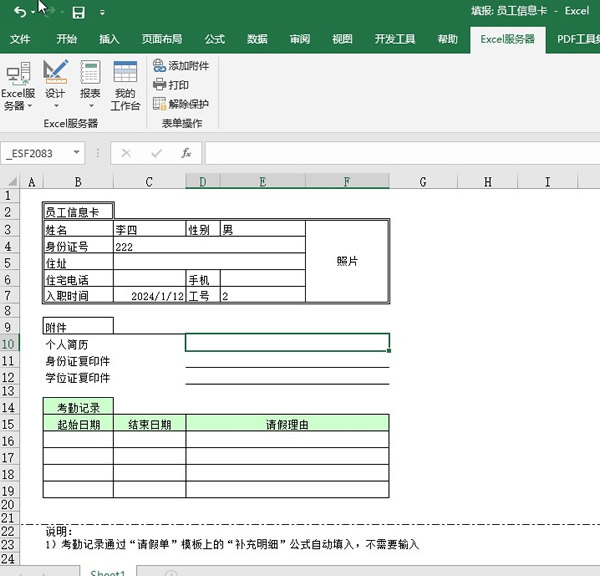Click the Save floppy disk icon
The width and height of the screenshot is (600, 576).
(x=78, y=13)
